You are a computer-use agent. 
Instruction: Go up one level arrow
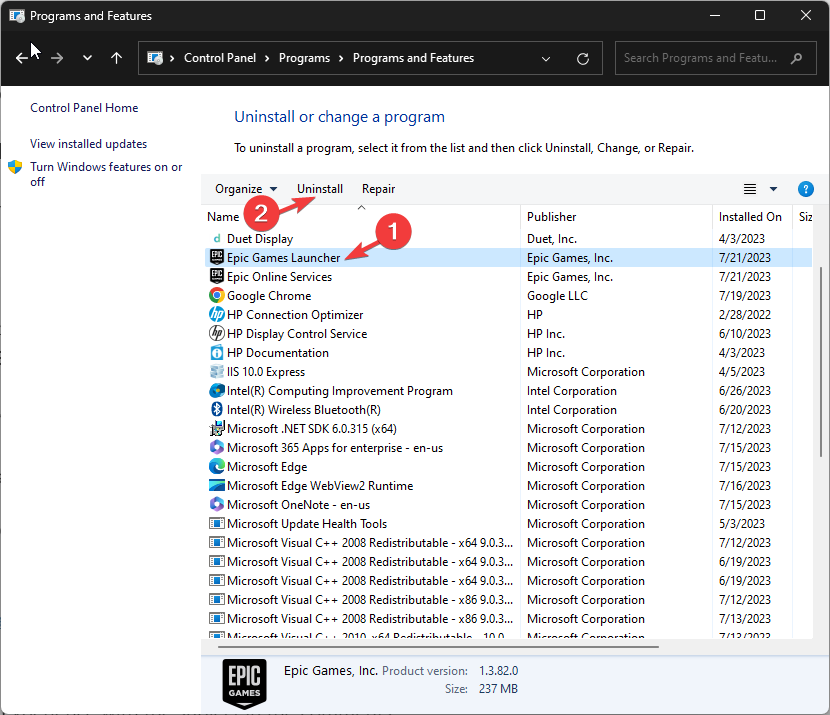pos(116,58)
